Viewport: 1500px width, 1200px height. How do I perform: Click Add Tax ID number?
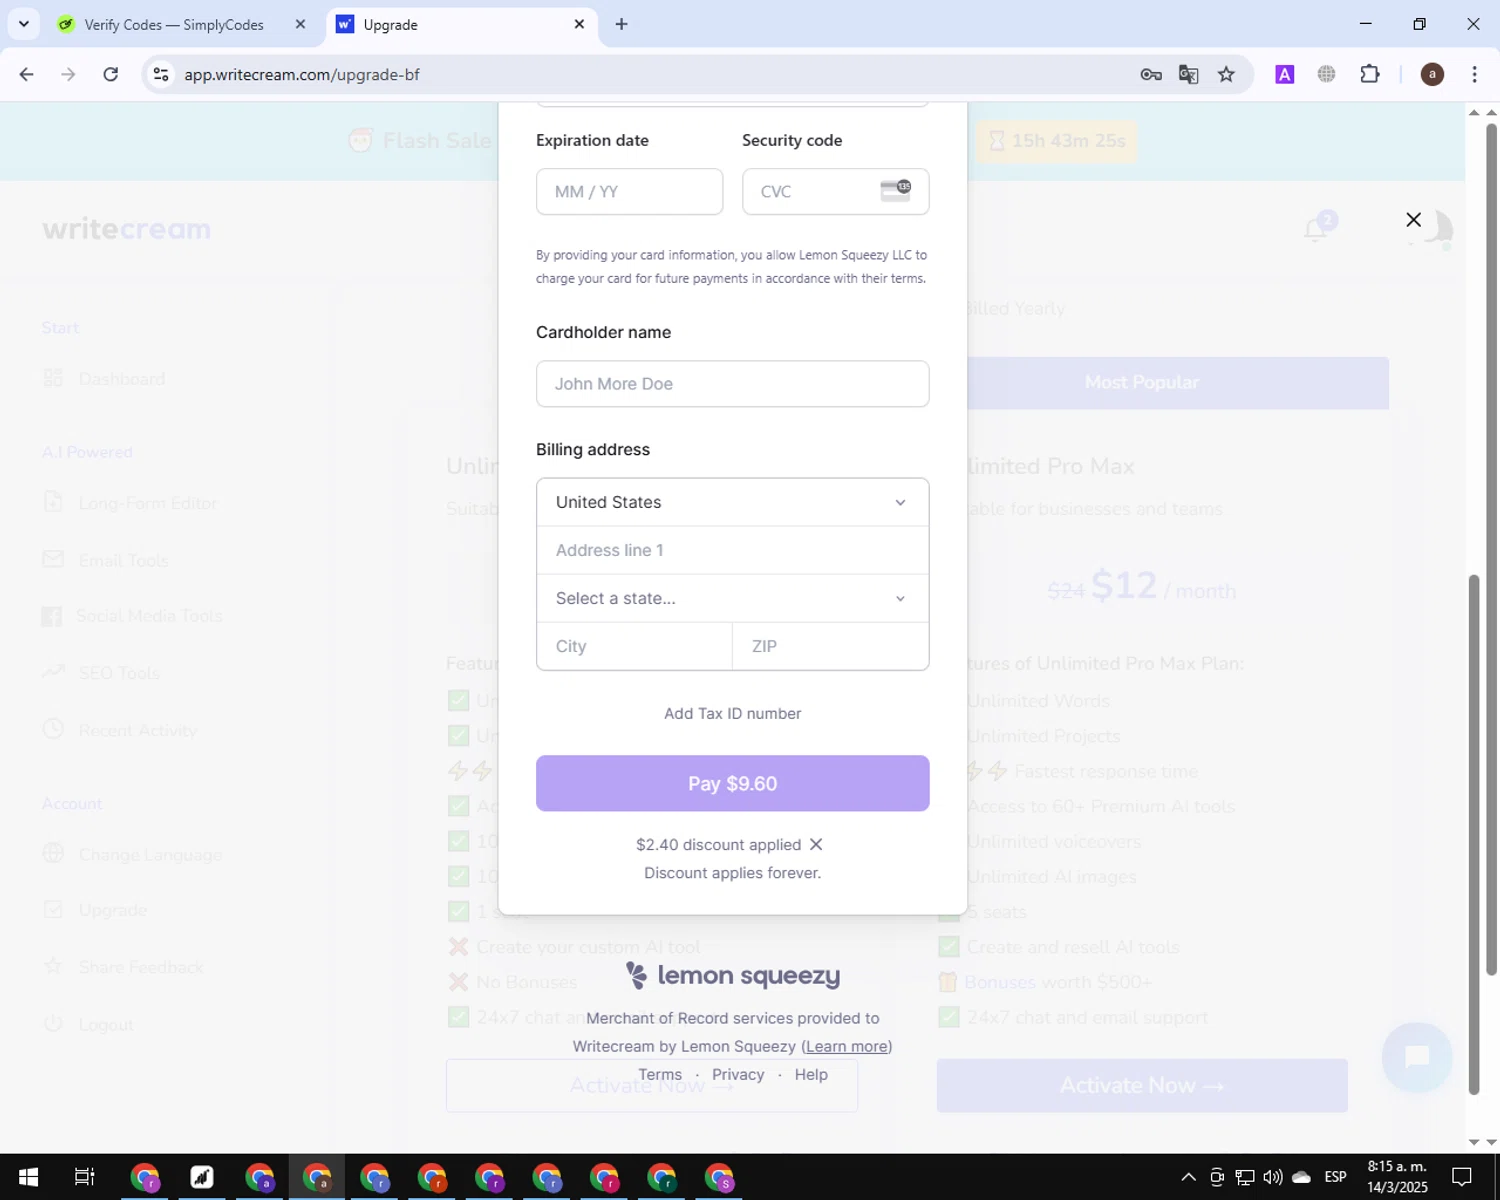click(x=732, y=713)
